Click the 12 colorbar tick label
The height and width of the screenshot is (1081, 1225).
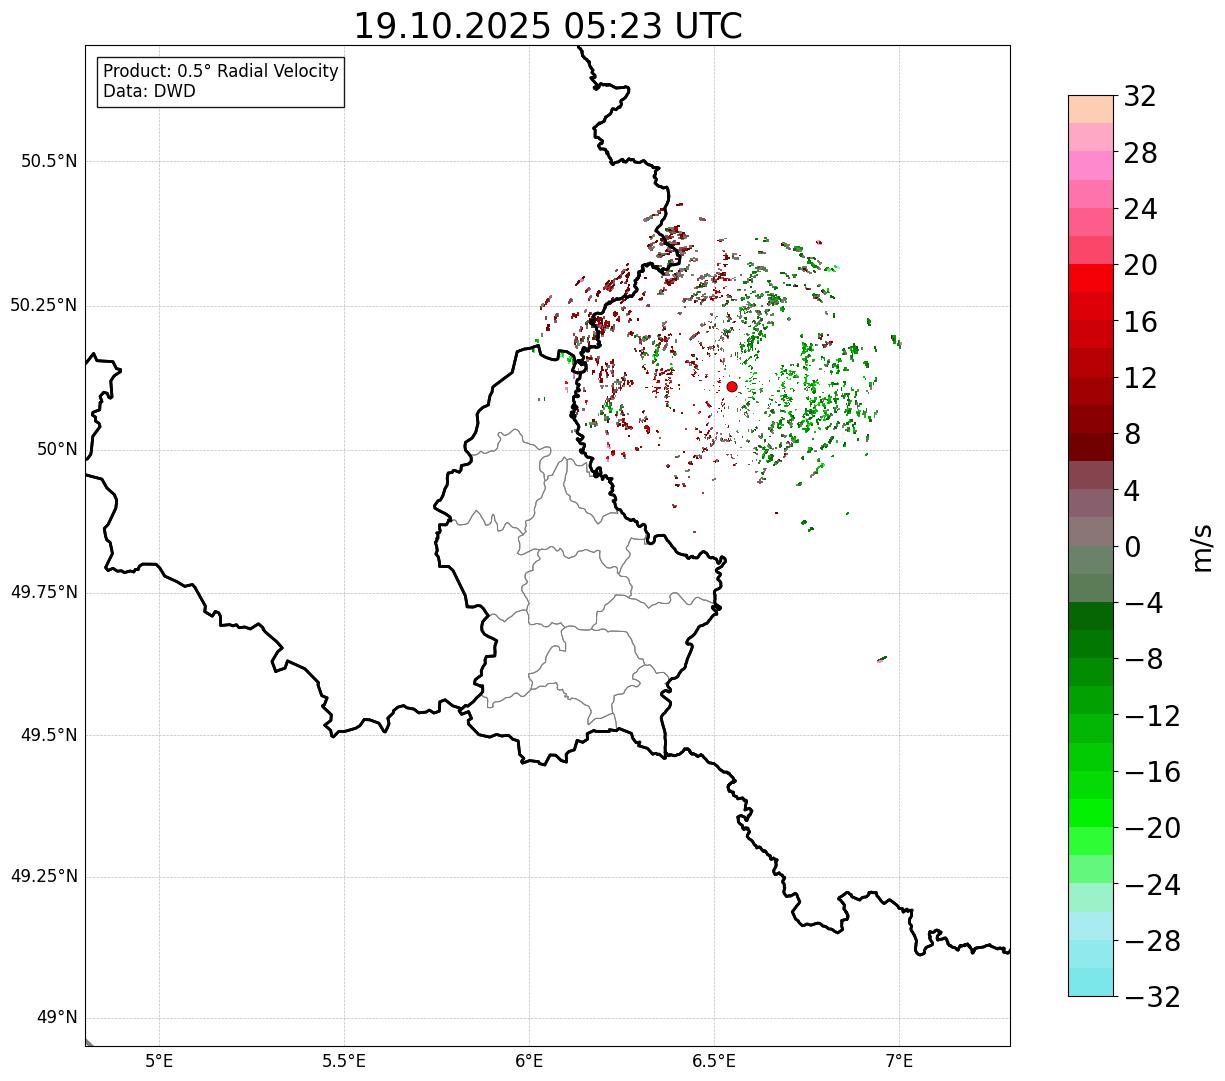1141,378
